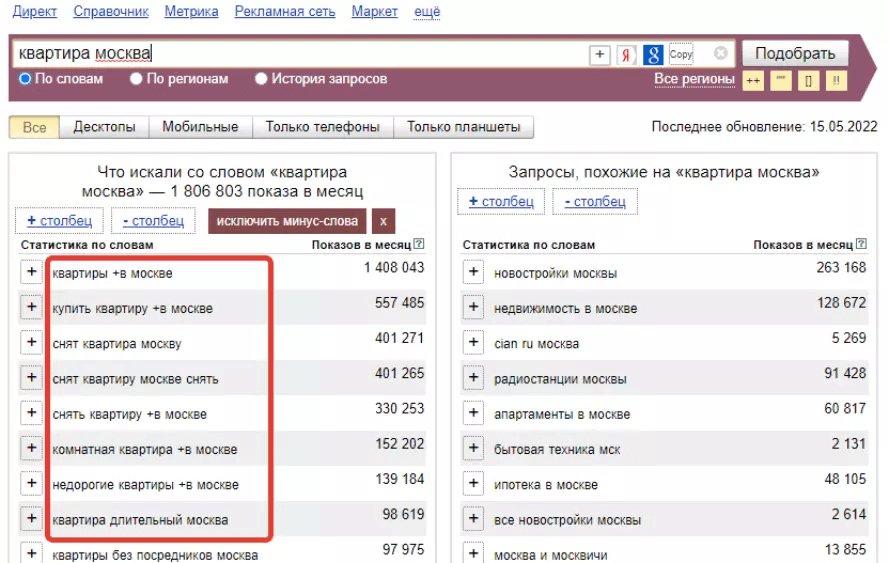Screen dimensions: 889x563
Task: Choose the "История запросов" radio option
Action: (261, 79)
